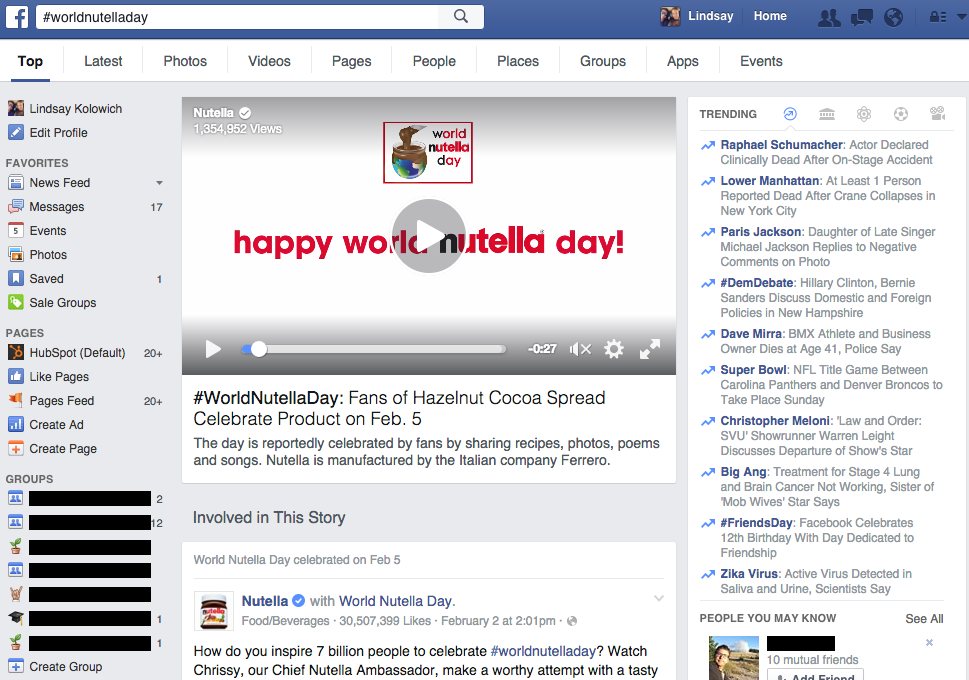Click the Home link in top bar

coord(770,16)
